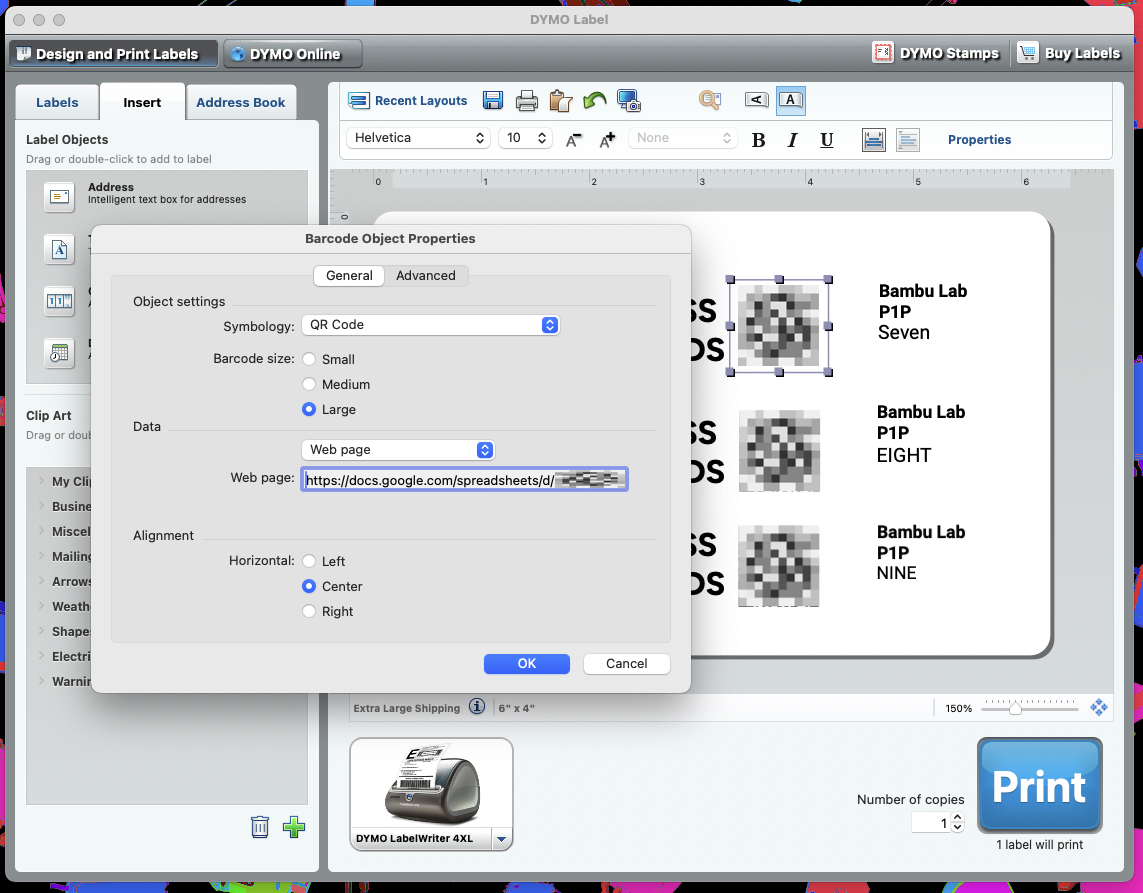The height and width of the screenshot is (893, 1143).
Task: Delete object with the trash can icon
Action: [260, 826]
